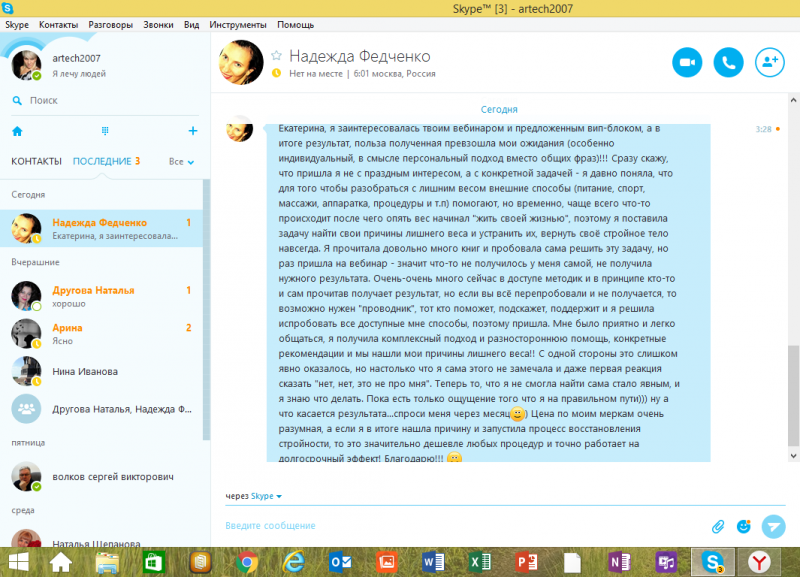Attach a file with the paperclip icon
Image resolution: width=800 pixels, height=577 pixels.
(718, 526)
